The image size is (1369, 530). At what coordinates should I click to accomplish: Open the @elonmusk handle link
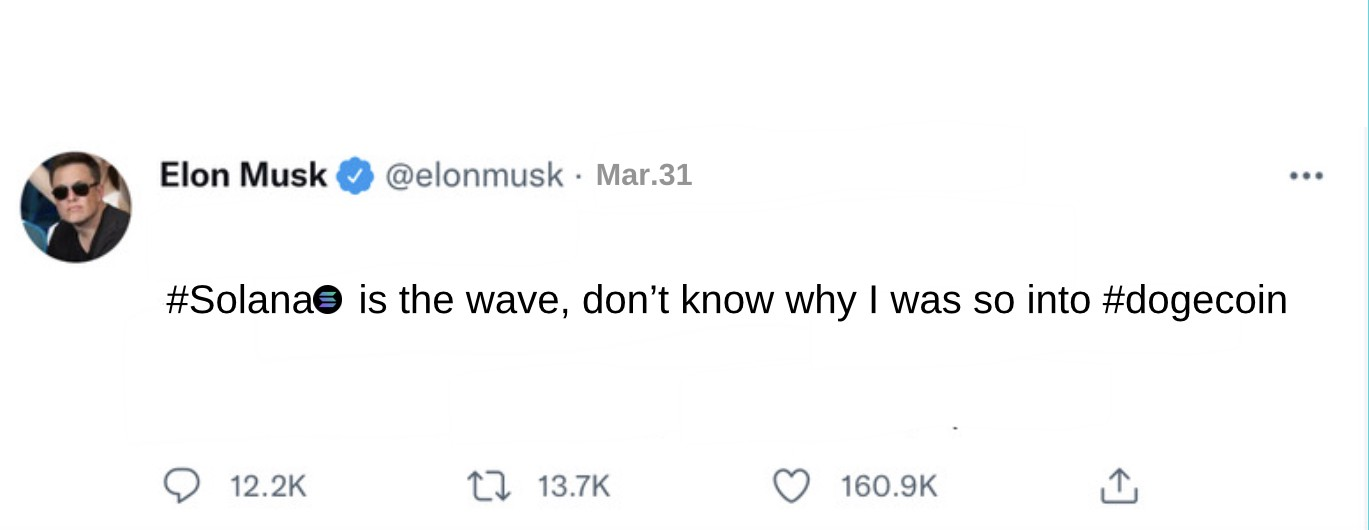click(x=473, y=176)
